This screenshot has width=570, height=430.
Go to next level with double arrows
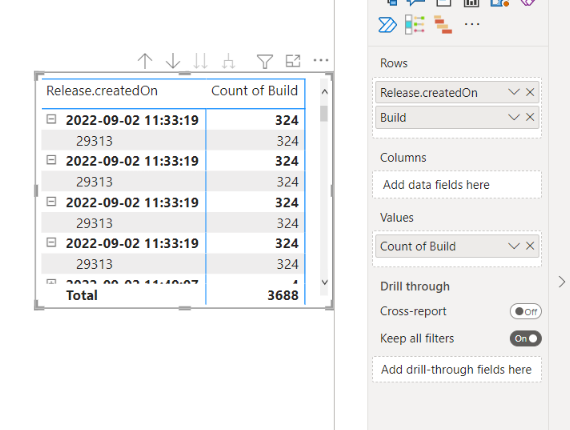click(x=200, y=61)
